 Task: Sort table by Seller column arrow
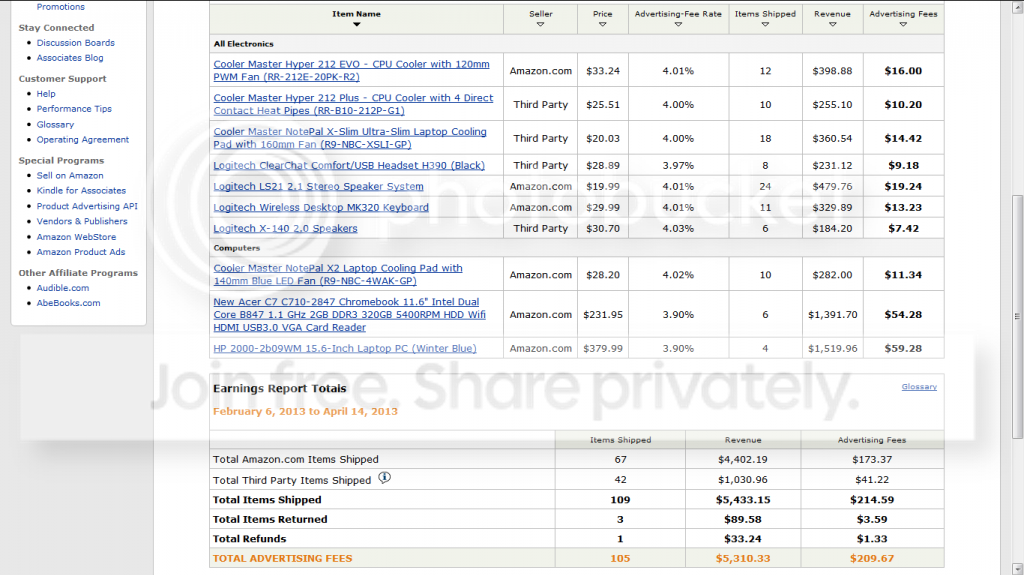pyautogui.click(x=540, y=25)
